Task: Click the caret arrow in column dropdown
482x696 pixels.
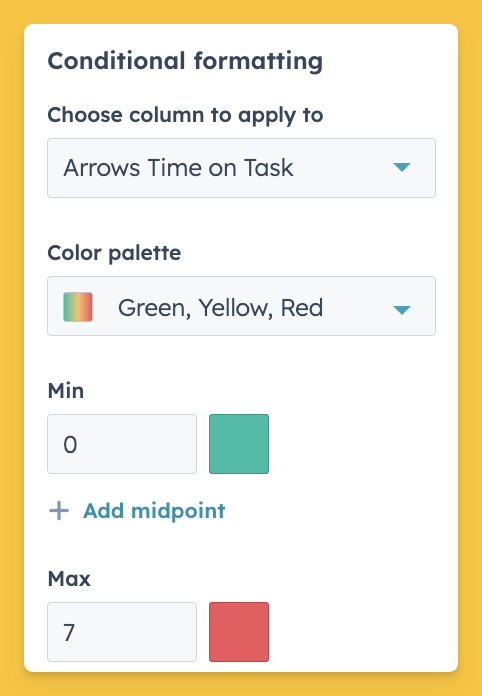Action: pos(402,167)
